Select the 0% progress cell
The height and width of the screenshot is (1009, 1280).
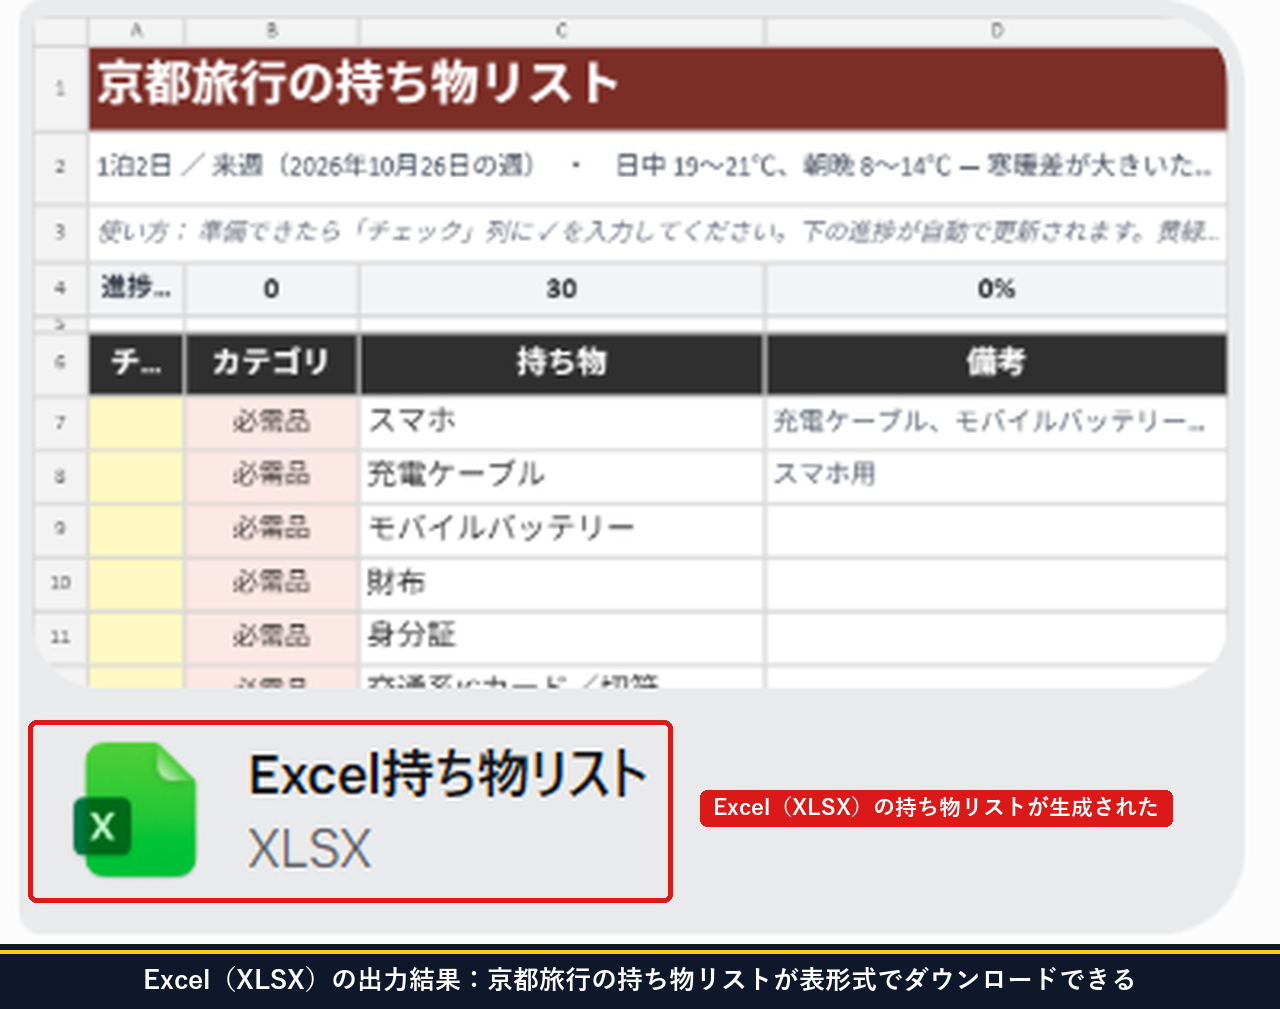pyautogui.click(x=996, y=289)
